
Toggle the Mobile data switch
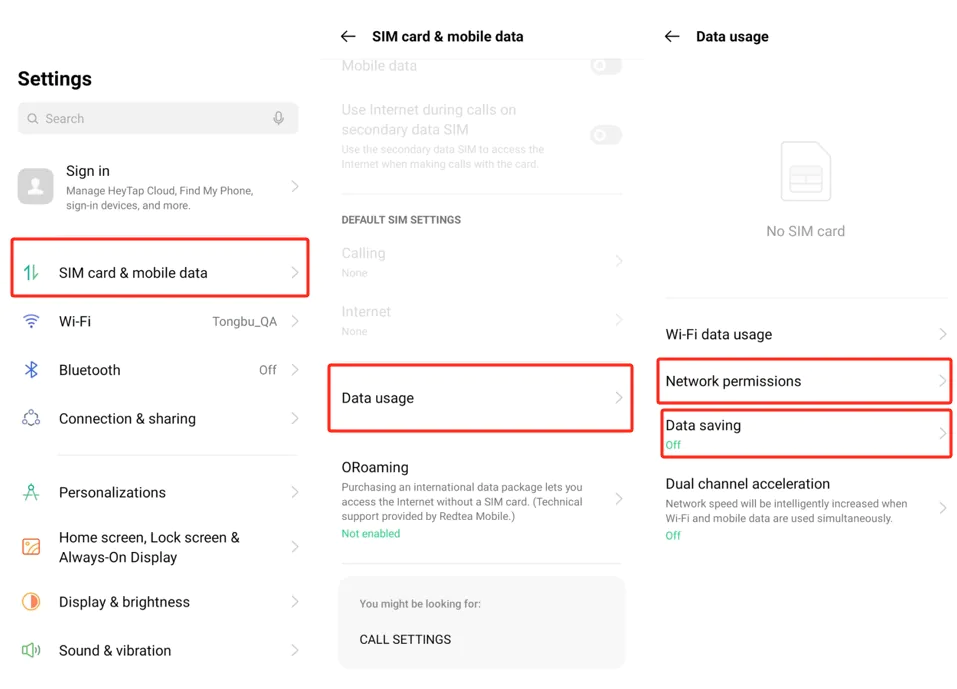(x=606, y=65)
